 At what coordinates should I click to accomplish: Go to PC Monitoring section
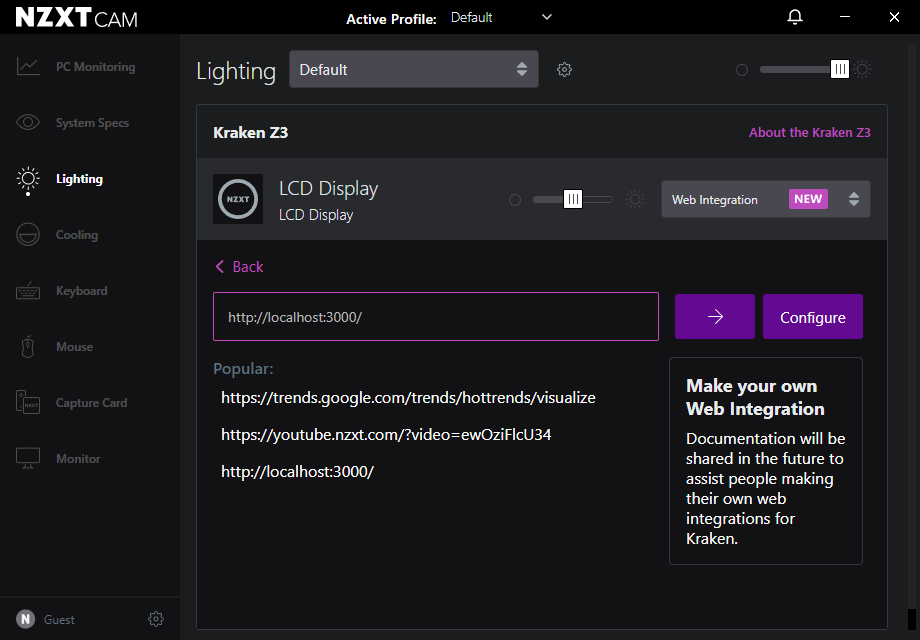(96, 67)
